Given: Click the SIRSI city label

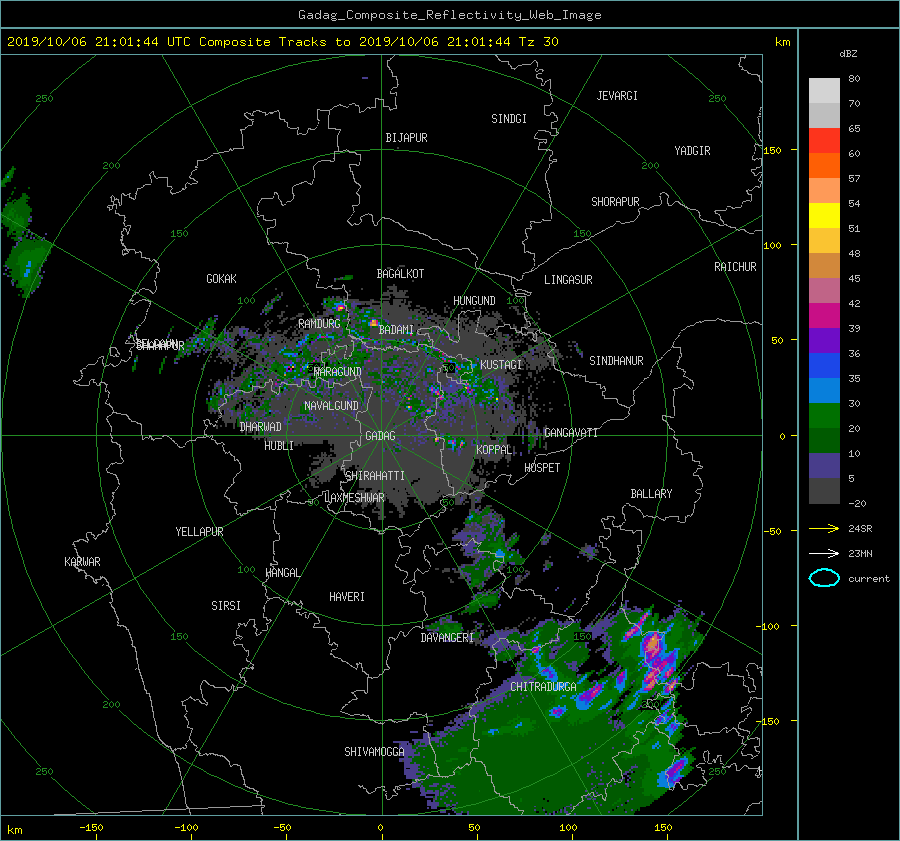Looking at the screenshot, I should tap(226, 606).
